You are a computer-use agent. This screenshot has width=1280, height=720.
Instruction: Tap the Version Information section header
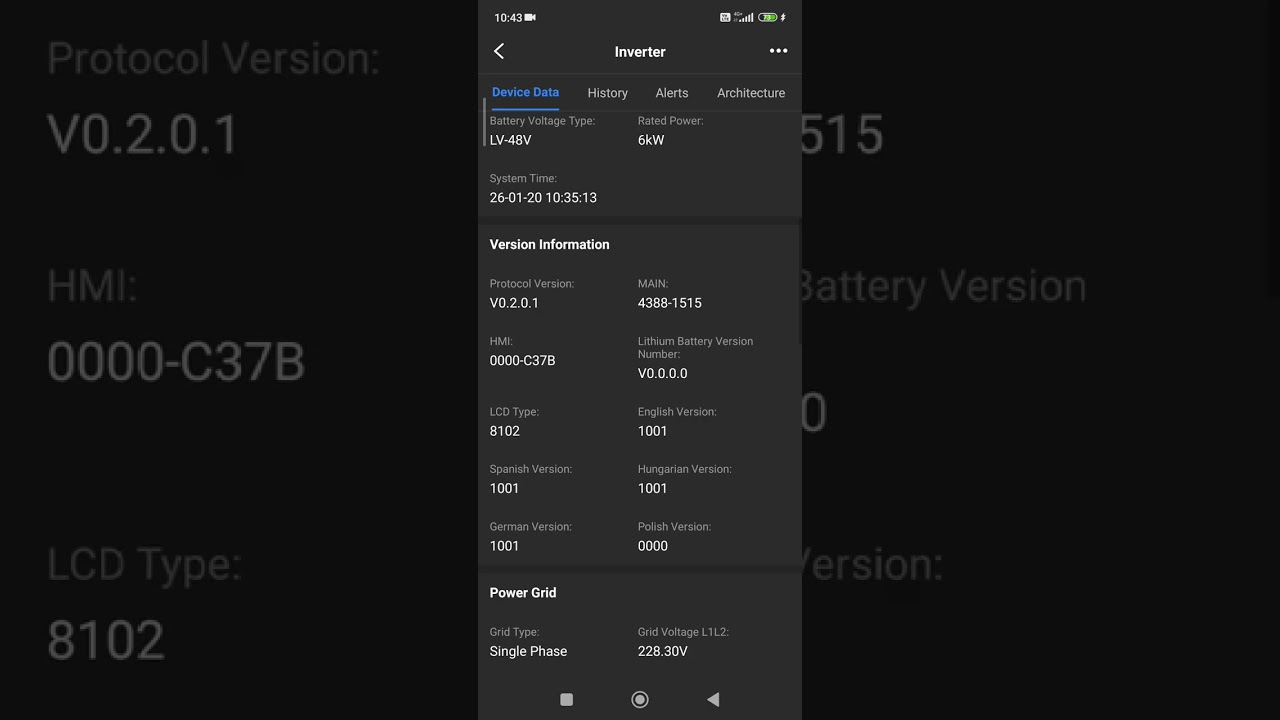[549, 244]
